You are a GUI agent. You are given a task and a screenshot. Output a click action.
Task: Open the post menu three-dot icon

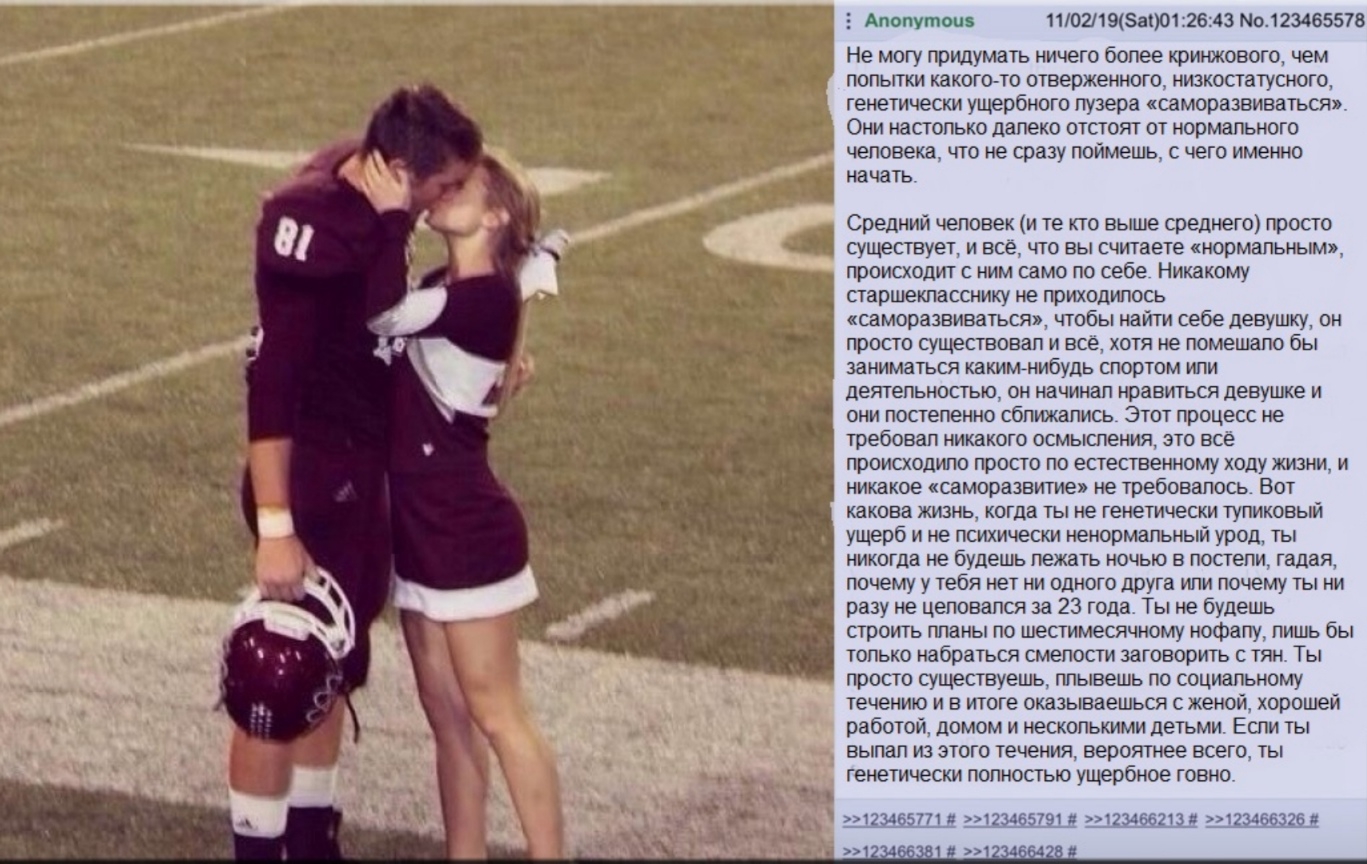(x=849, y=21)
